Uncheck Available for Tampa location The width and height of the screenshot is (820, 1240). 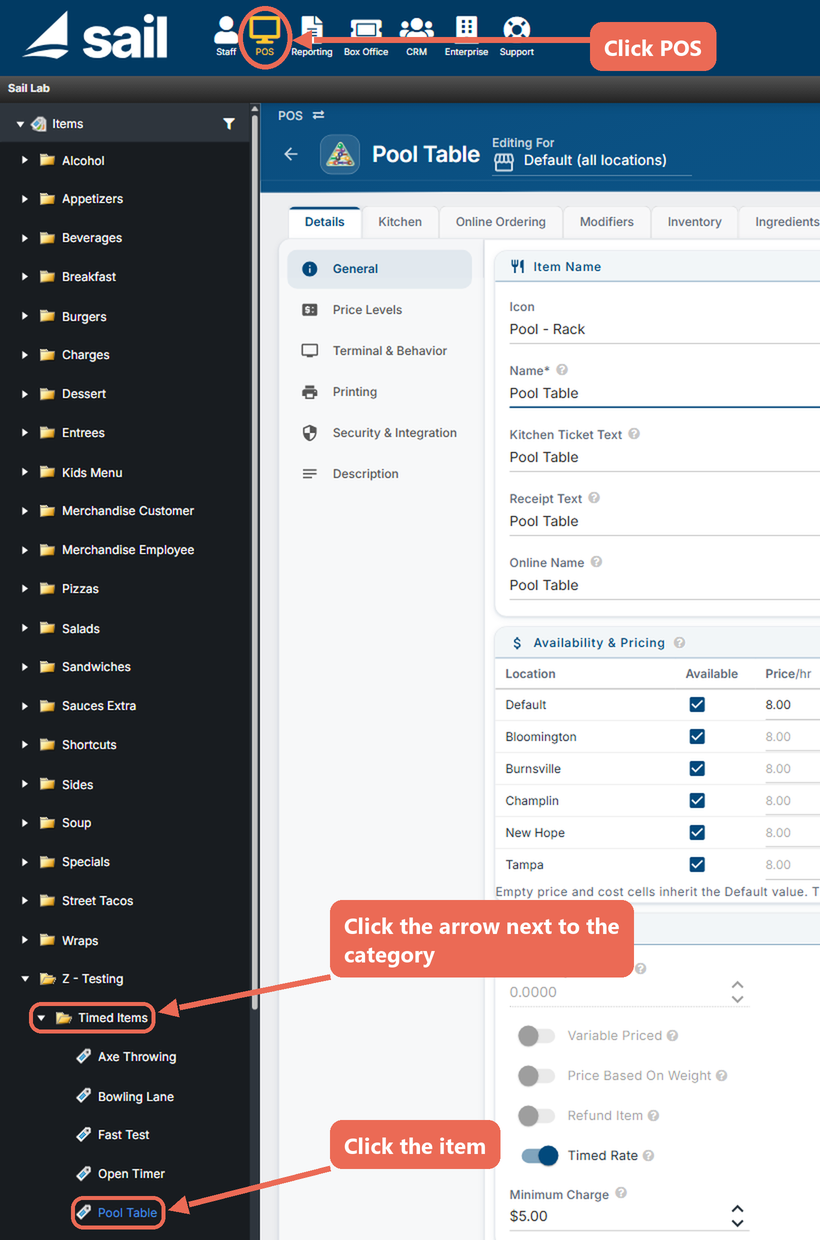tap(697, 864)
